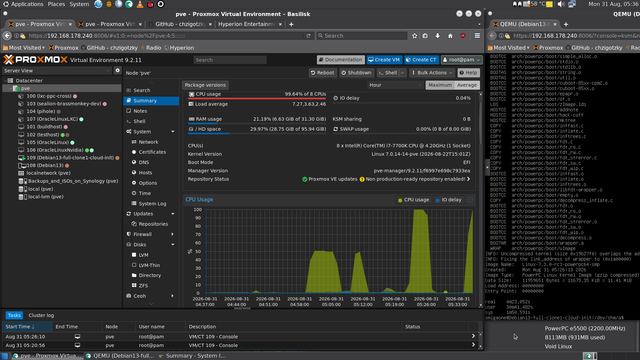
Task: Expand the Firewall section arrow
Action: 173,234
